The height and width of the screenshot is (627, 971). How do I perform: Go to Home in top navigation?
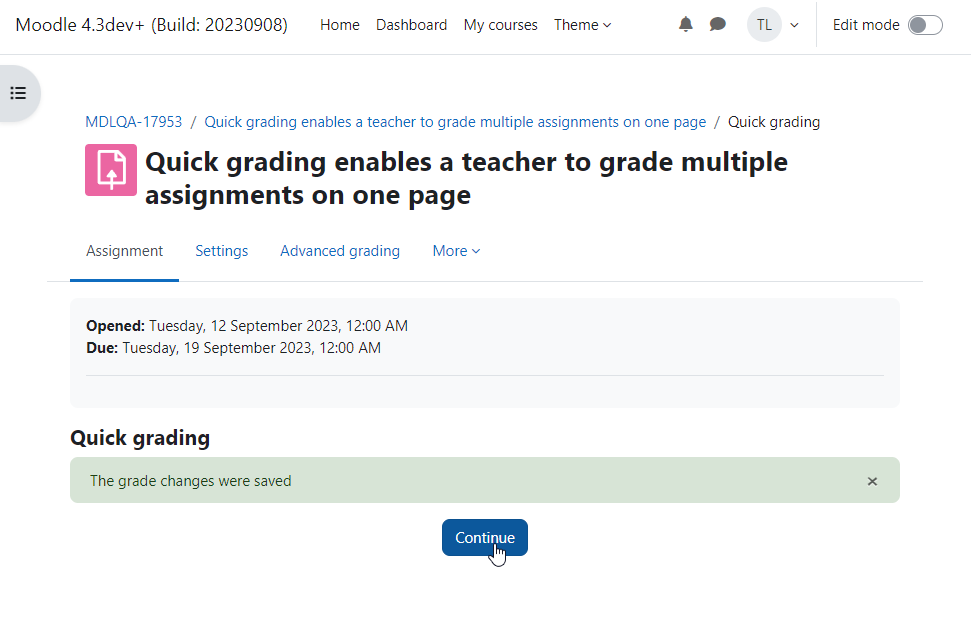tap(339, 25)
